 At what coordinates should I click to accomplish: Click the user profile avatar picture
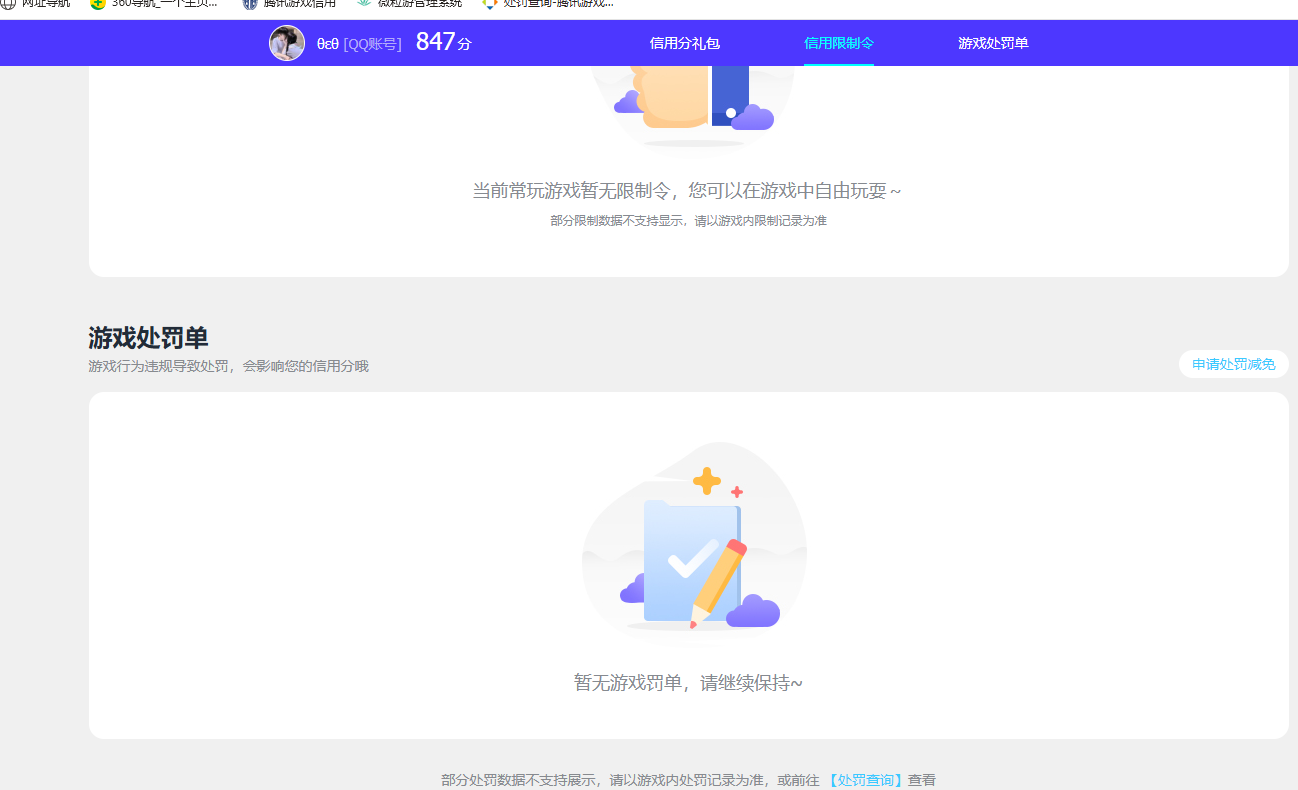(287, 43)
